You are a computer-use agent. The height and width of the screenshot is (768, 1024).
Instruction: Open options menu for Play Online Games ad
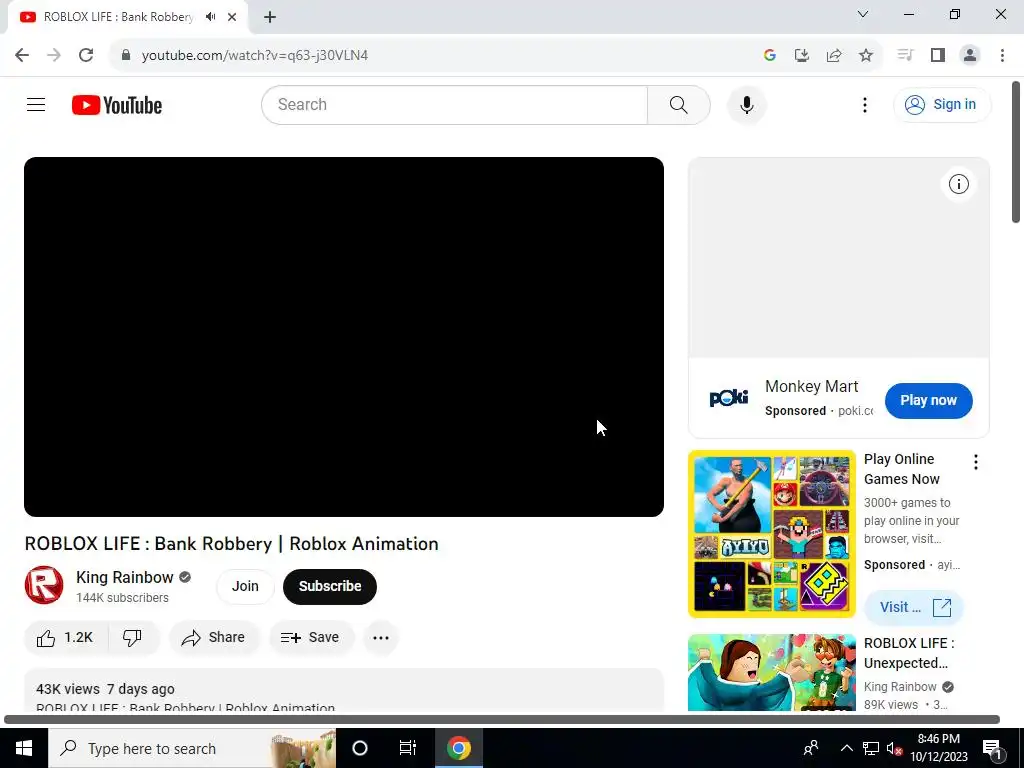point(976,462)
